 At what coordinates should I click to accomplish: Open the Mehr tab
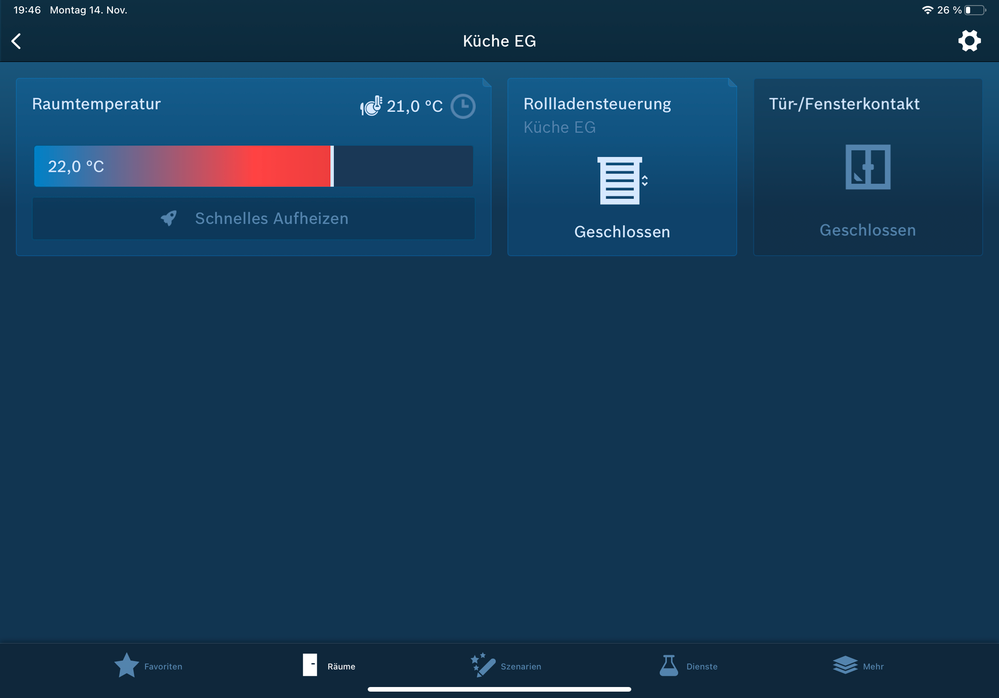tap(858, 666)
